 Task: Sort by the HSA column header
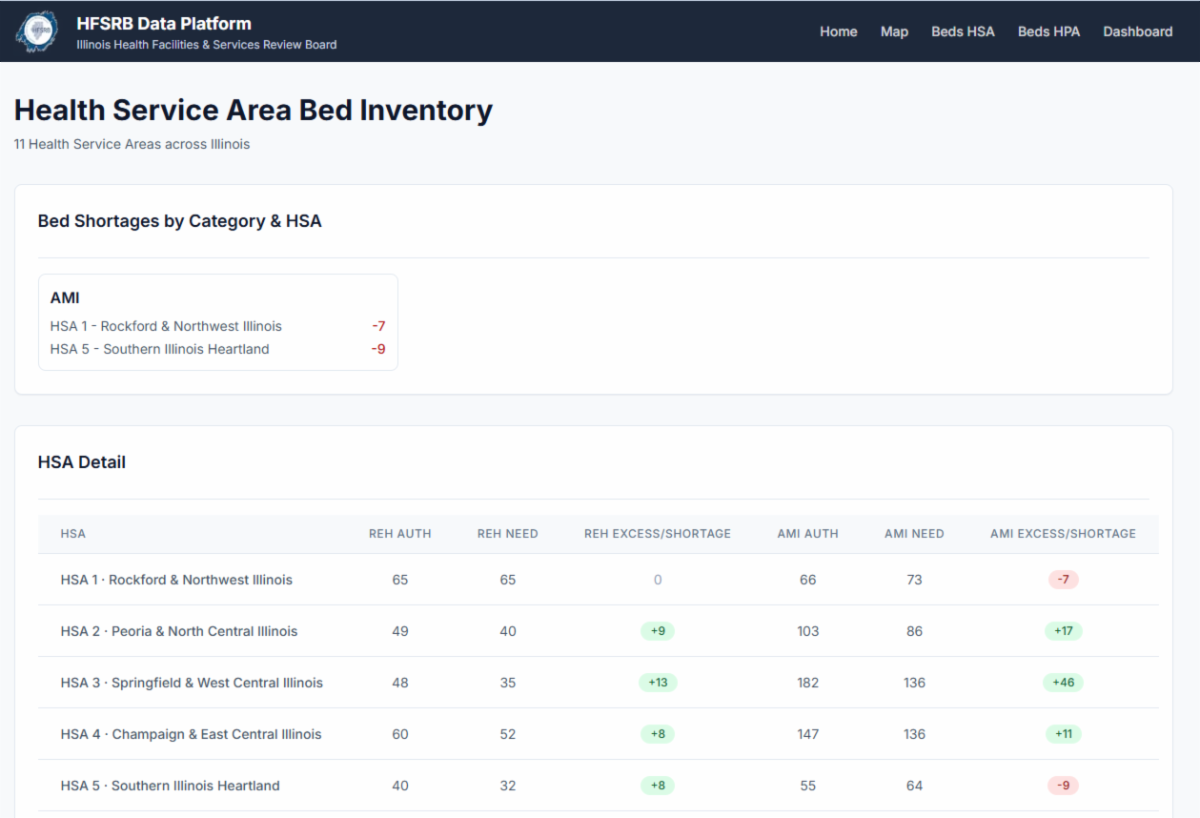(x=73, y=534)
